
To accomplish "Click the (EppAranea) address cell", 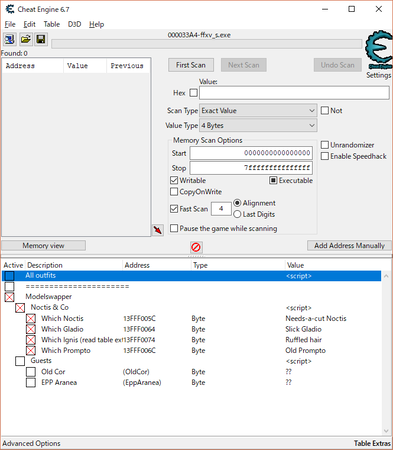I will point(142,382).
